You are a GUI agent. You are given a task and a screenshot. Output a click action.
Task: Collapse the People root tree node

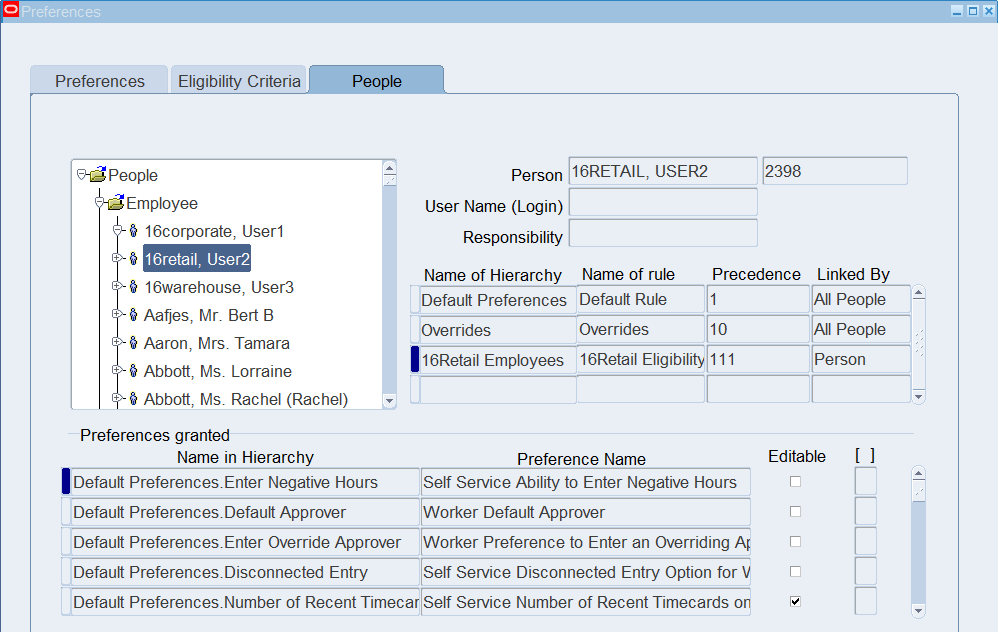[x=82, y=175]
